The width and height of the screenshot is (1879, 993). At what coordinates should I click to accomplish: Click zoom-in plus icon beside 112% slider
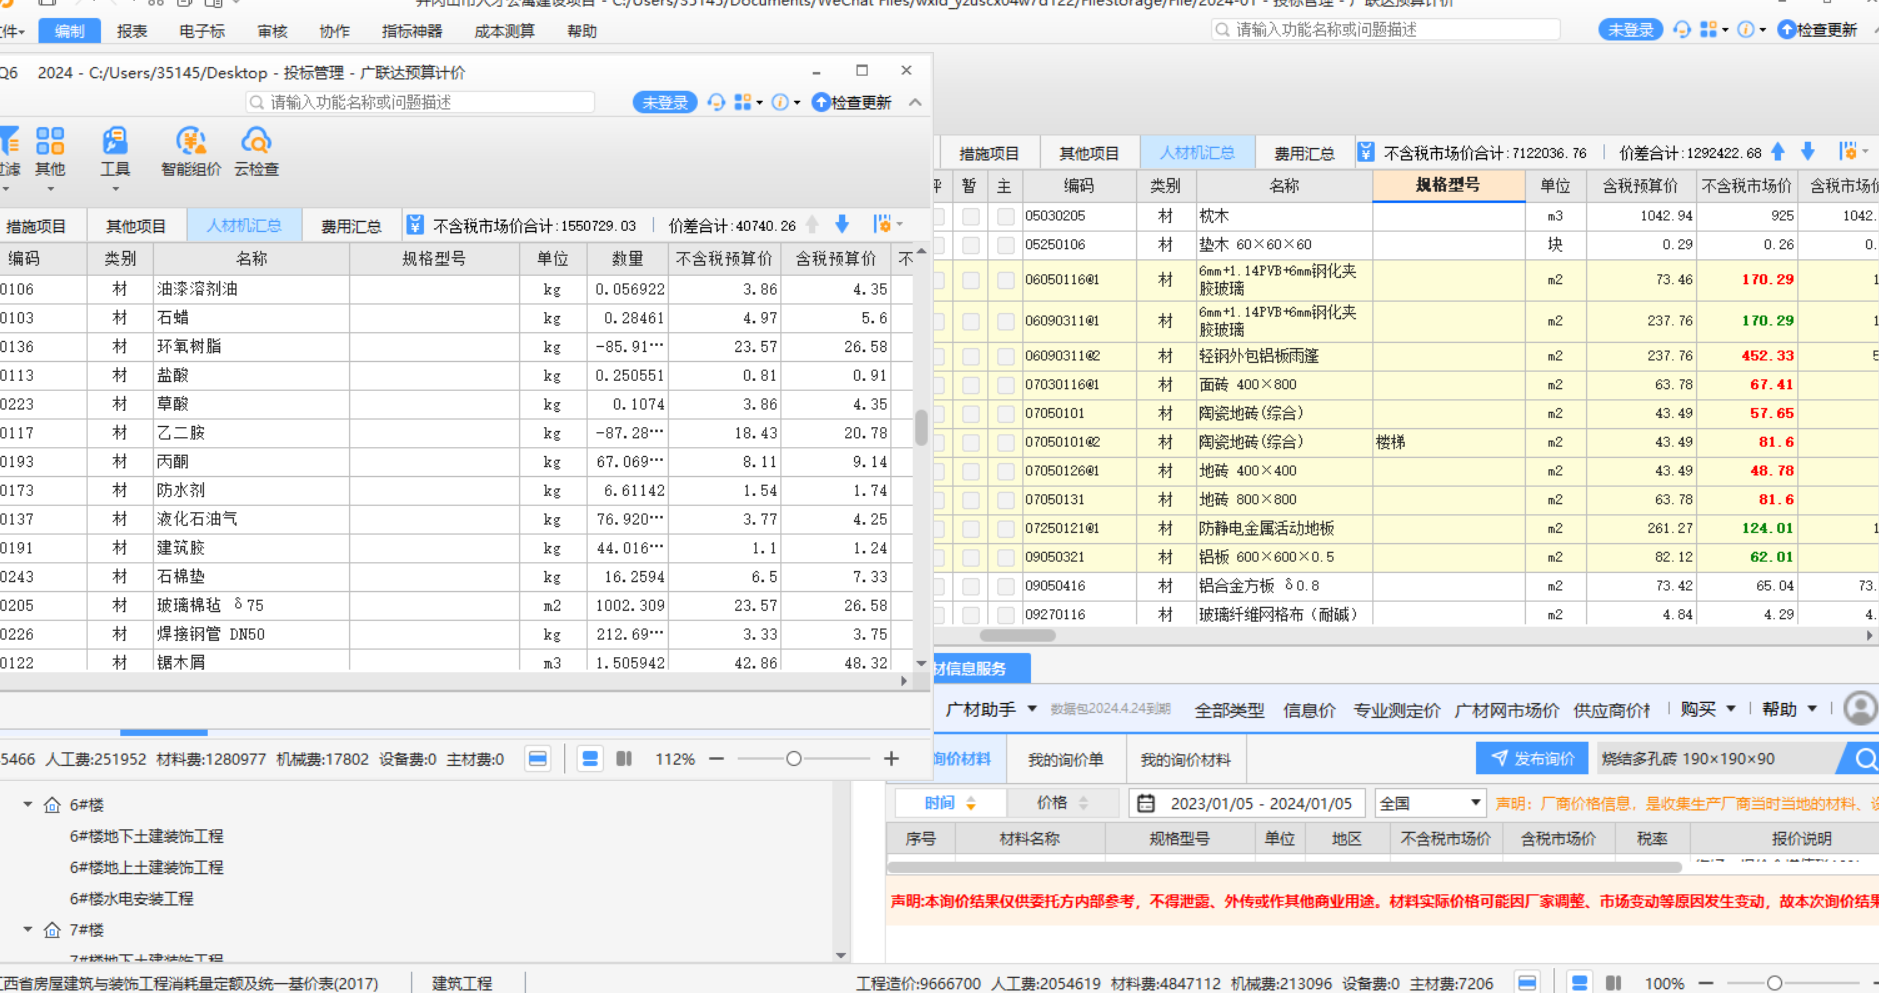891,759
